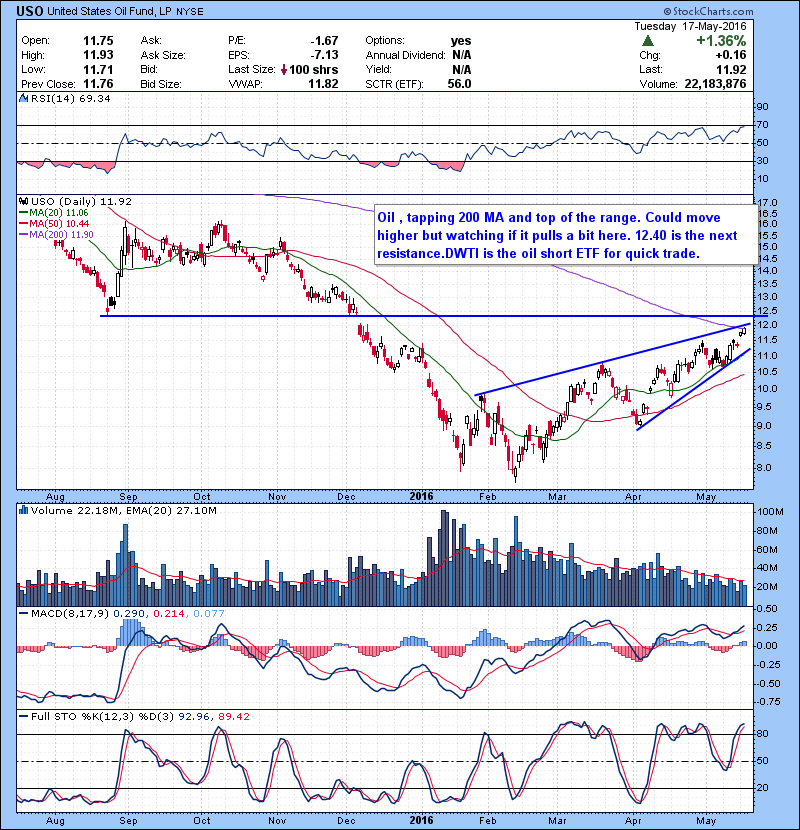Image resolution: width=800 pixels, height=830 pixels.
Task: Click the MACD value 0.290
Action: [129, 614]
